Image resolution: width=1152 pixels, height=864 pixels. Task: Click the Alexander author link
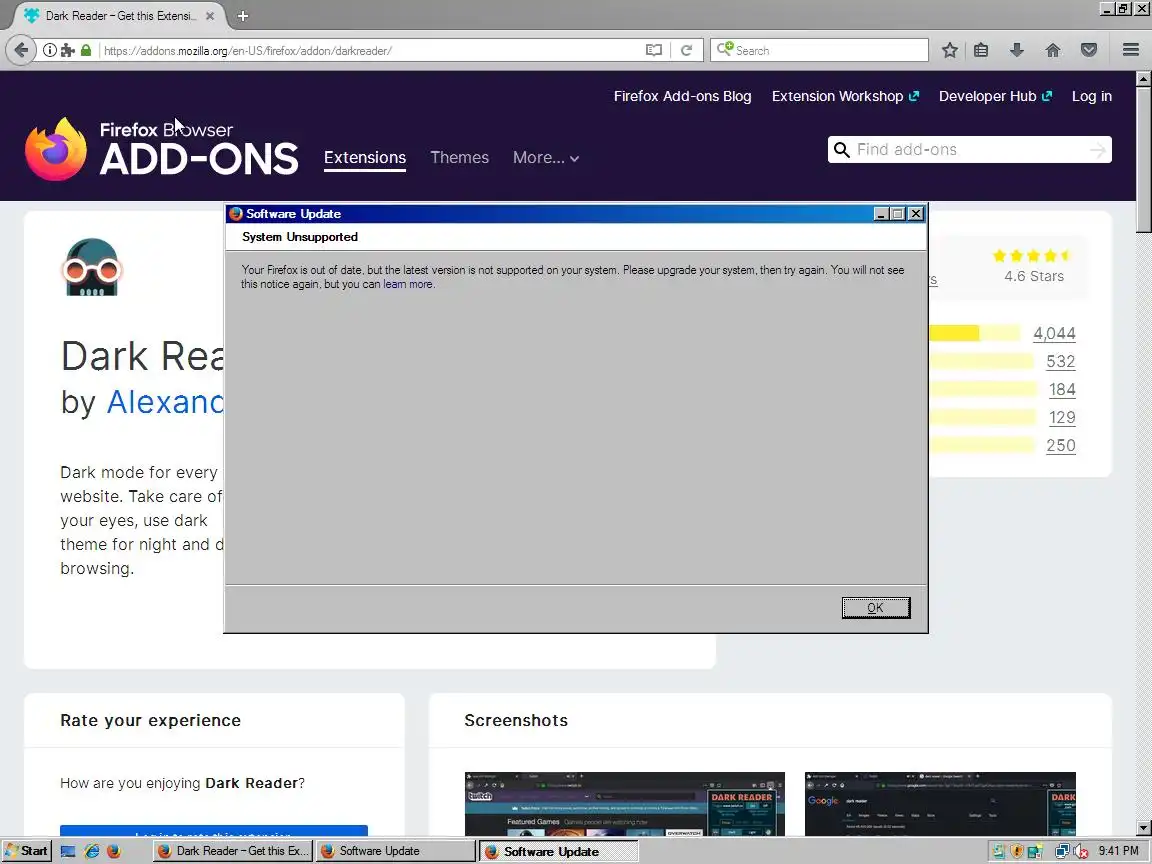tap(165, 402)
